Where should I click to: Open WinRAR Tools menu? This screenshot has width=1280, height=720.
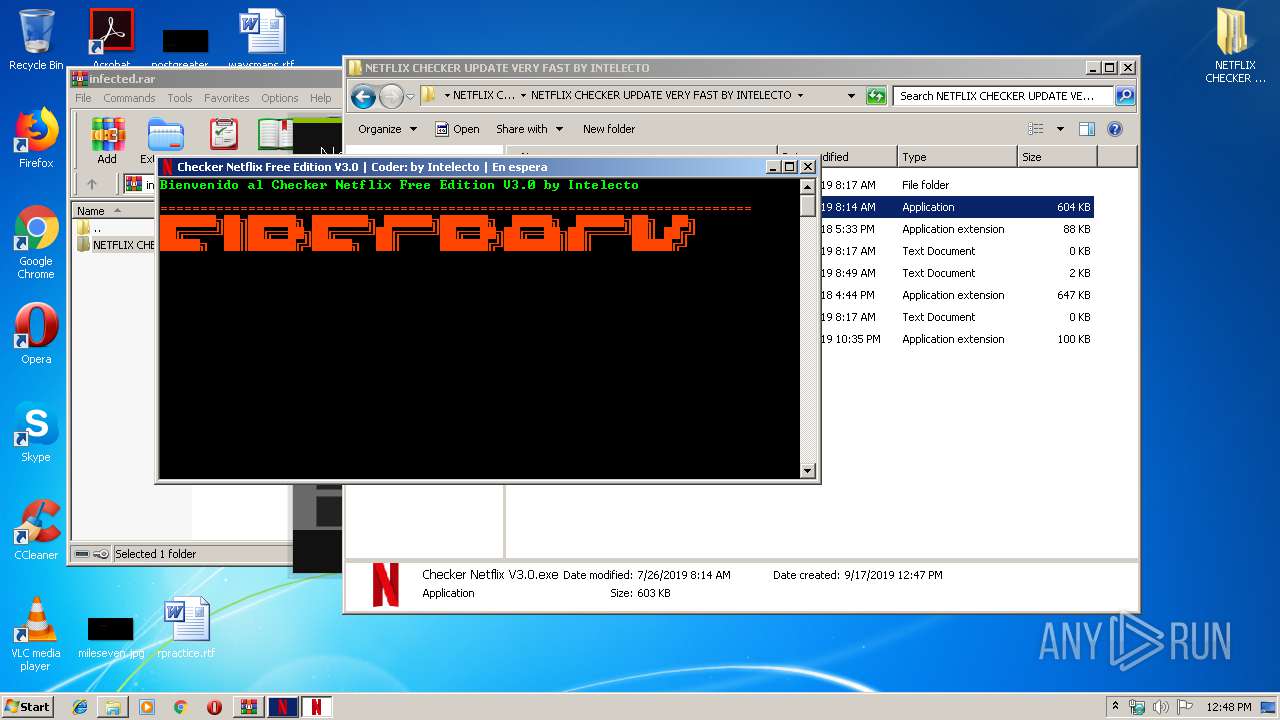pos(180,98)
